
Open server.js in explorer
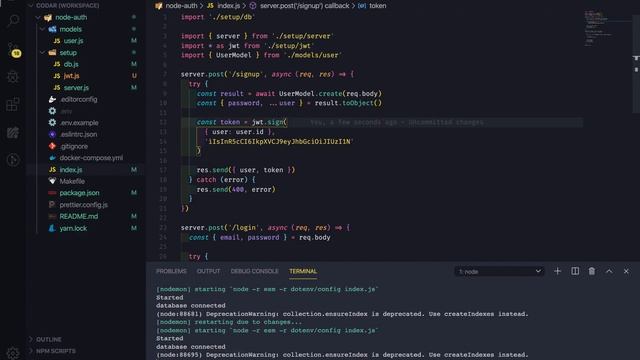point(76,88)
